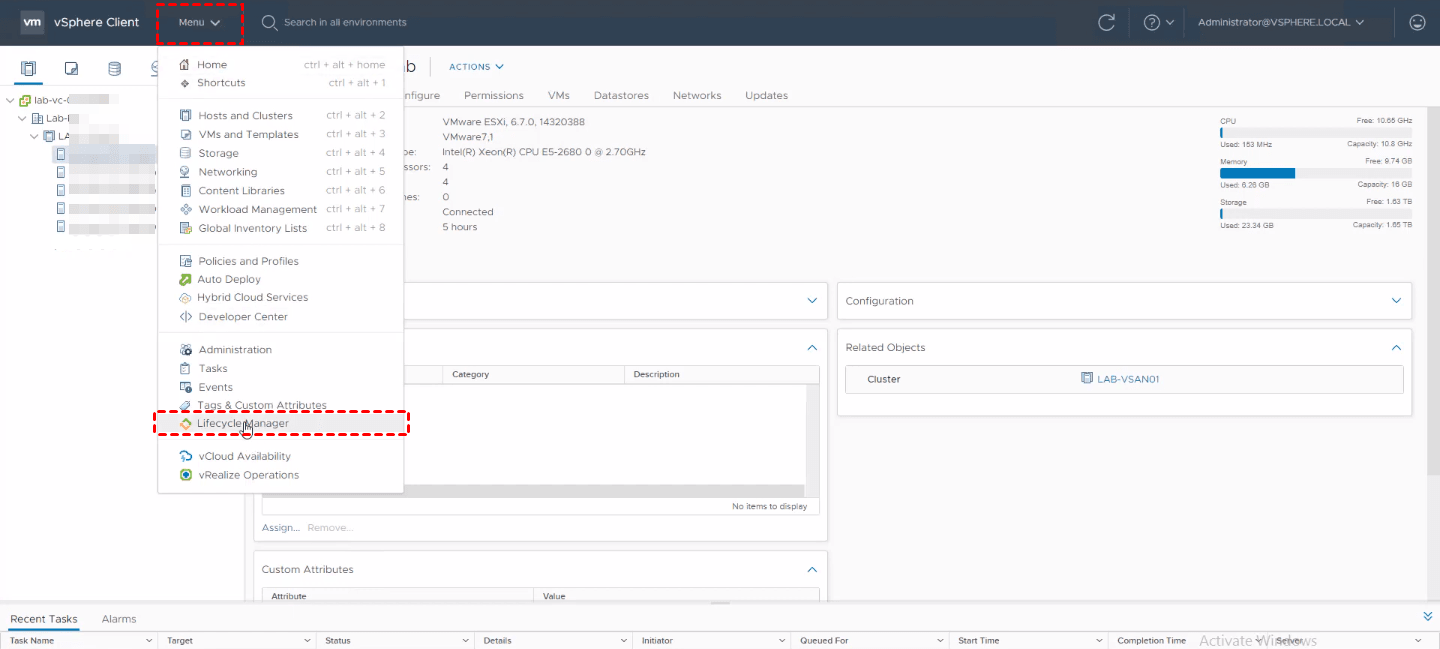Choose Content Libraries in the menu
1440x649 pixels.
click(241, 190)
